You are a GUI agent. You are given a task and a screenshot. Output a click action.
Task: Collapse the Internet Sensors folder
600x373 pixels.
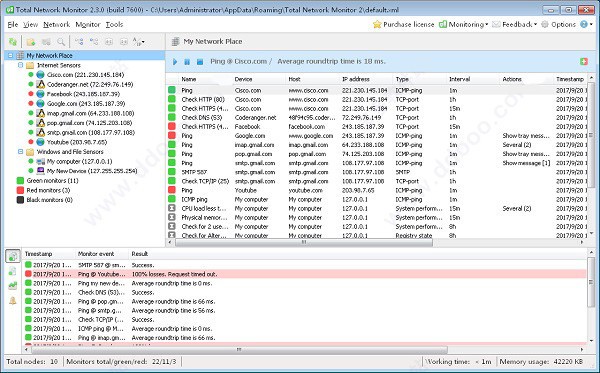[21, 65]
